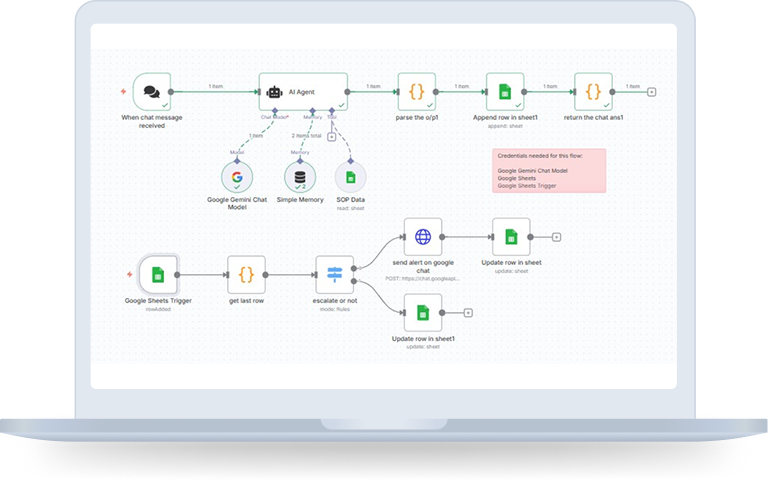The width and height of the screenshot is (768, 484).
Task: Click the 'parse the o/p1' code node
Action: click(x=416, y=91)
